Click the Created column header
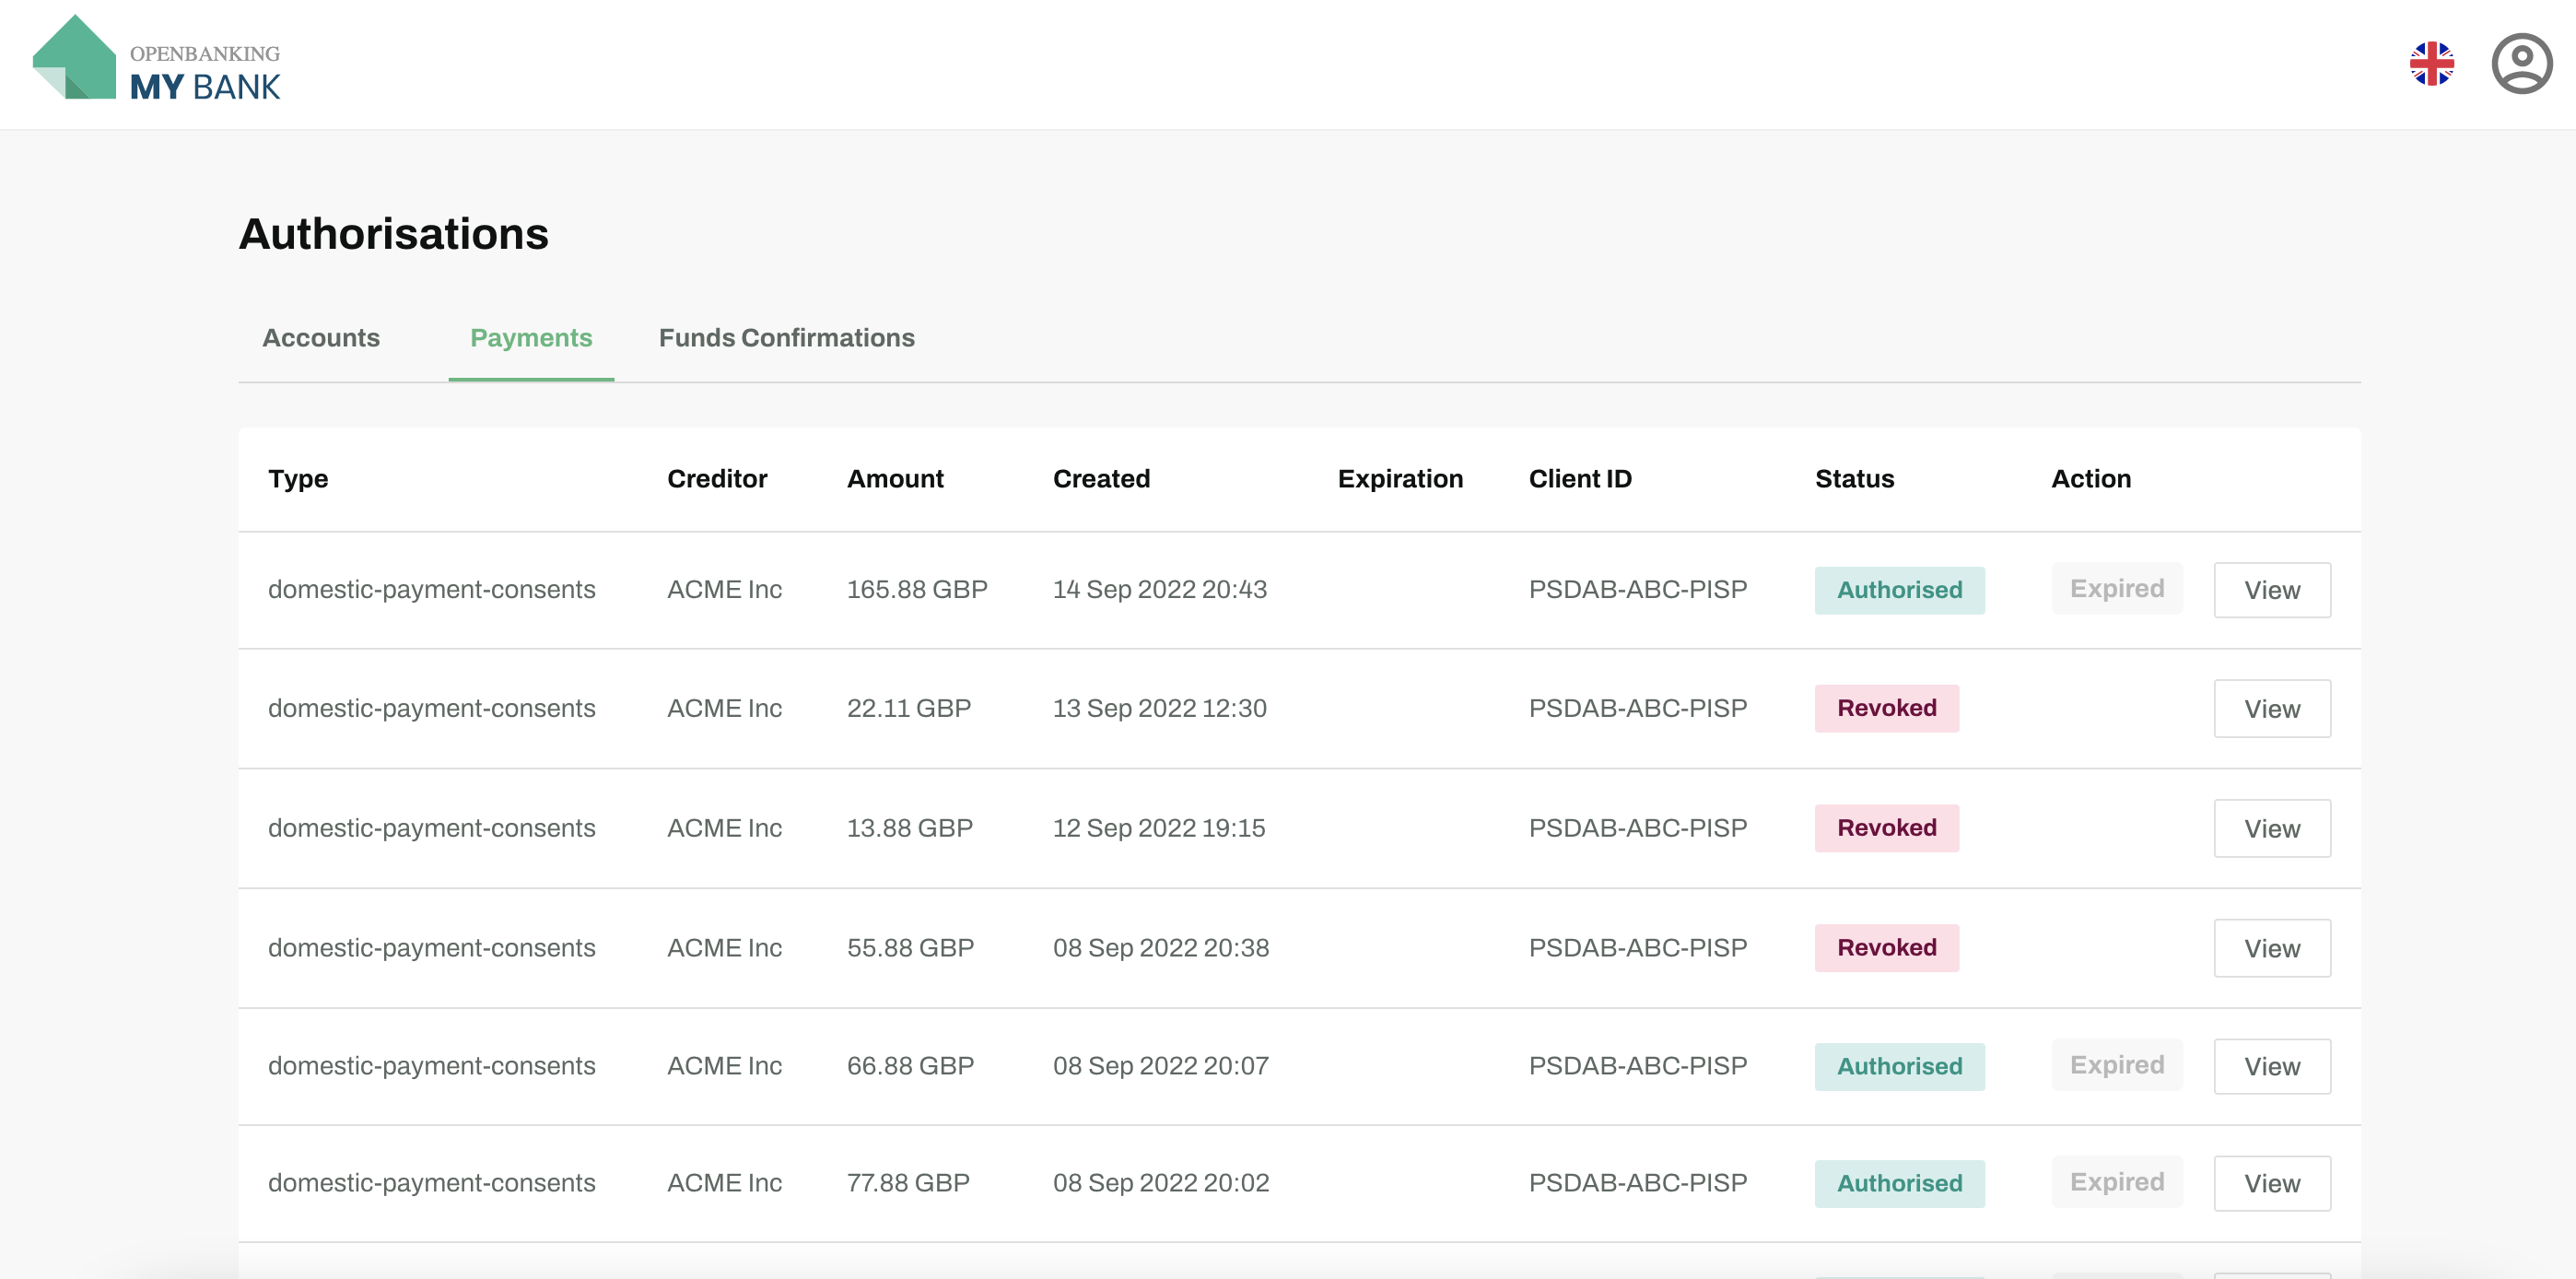Screen dimensions: 2576x1279 1101,479
